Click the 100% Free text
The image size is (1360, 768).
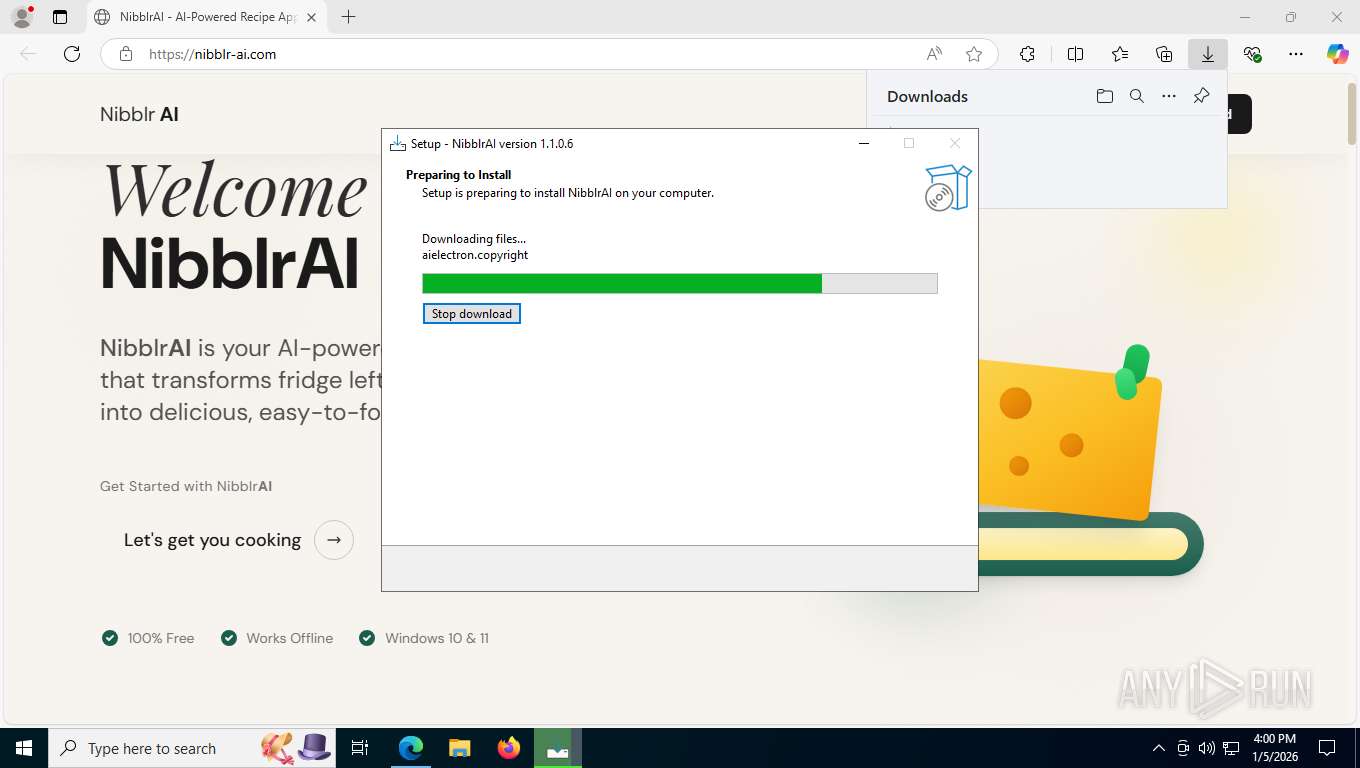click(x=161, y=638)
